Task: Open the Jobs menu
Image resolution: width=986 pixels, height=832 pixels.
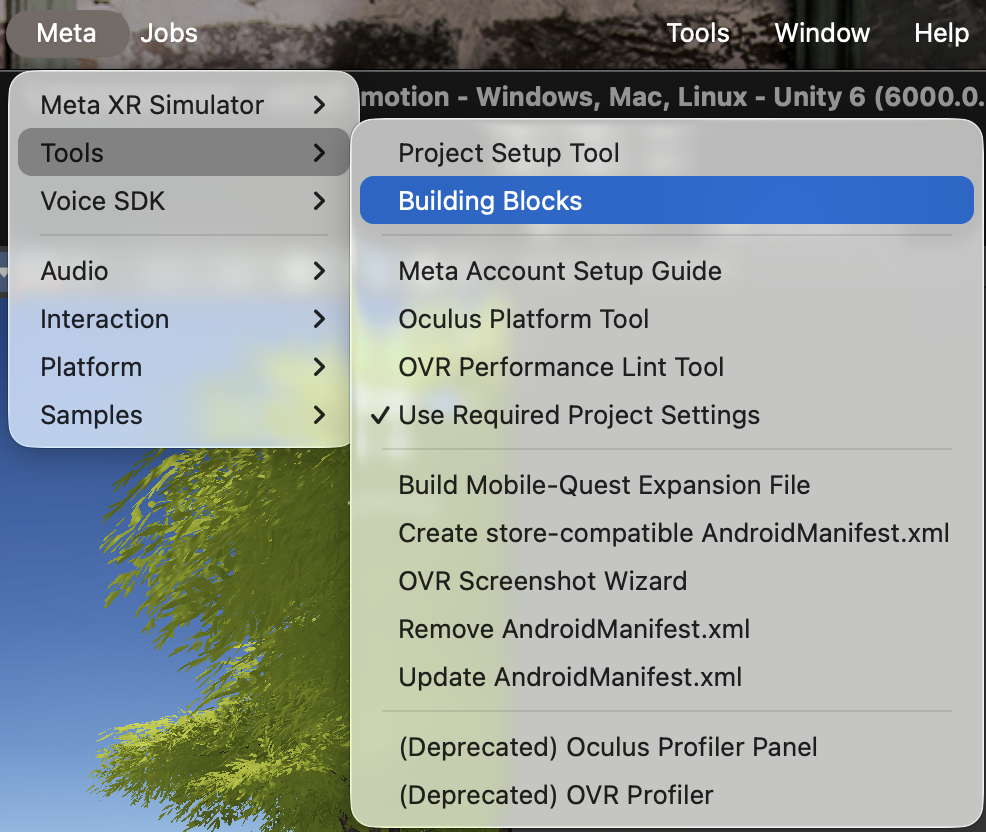Action: [x=169, y=33]
